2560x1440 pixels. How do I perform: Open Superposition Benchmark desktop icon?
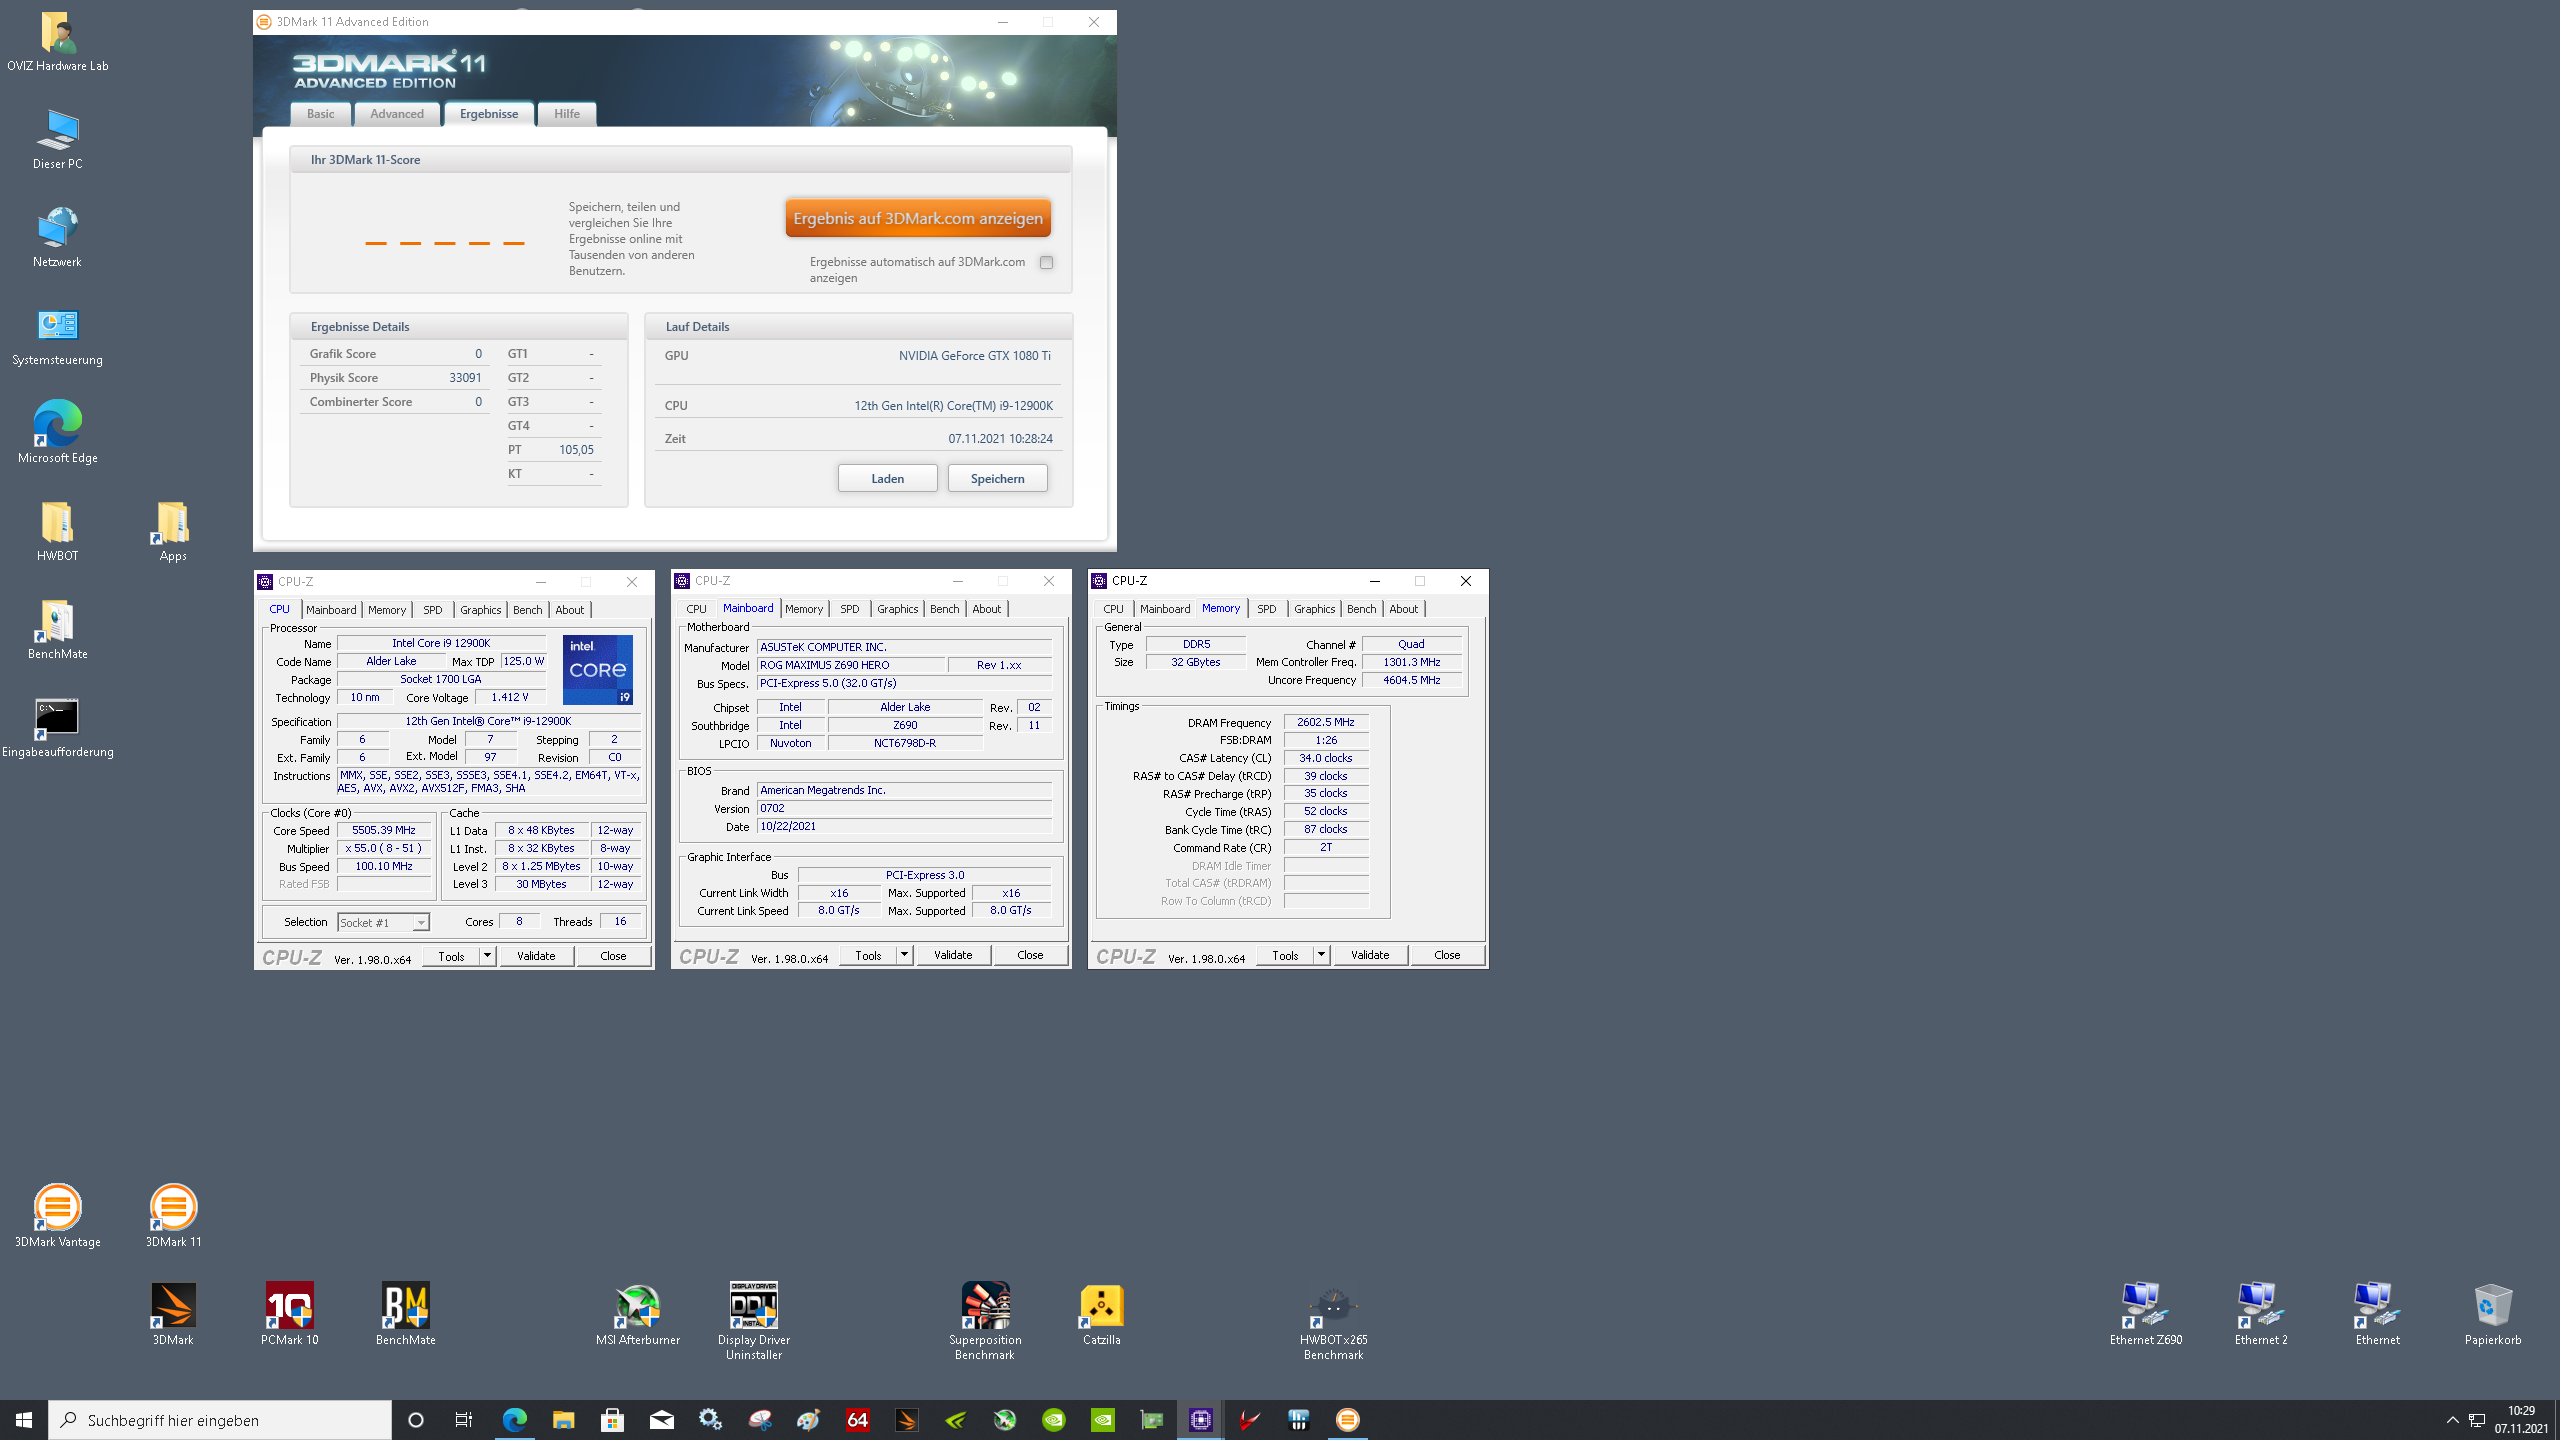pos(985,1320)
